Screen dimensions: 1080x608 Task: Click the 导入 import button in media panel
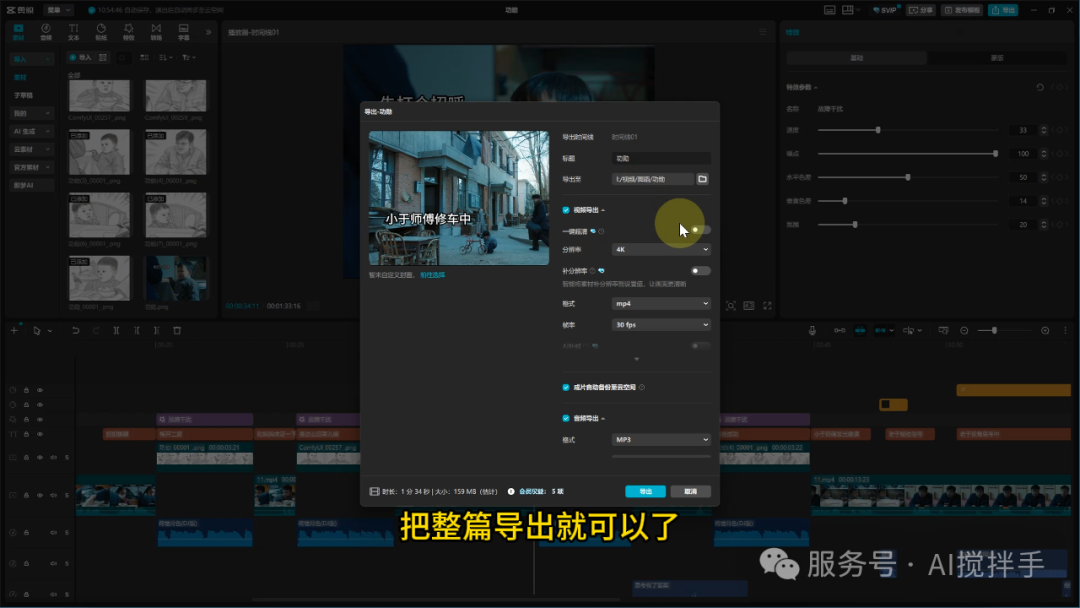coord(81,58)
